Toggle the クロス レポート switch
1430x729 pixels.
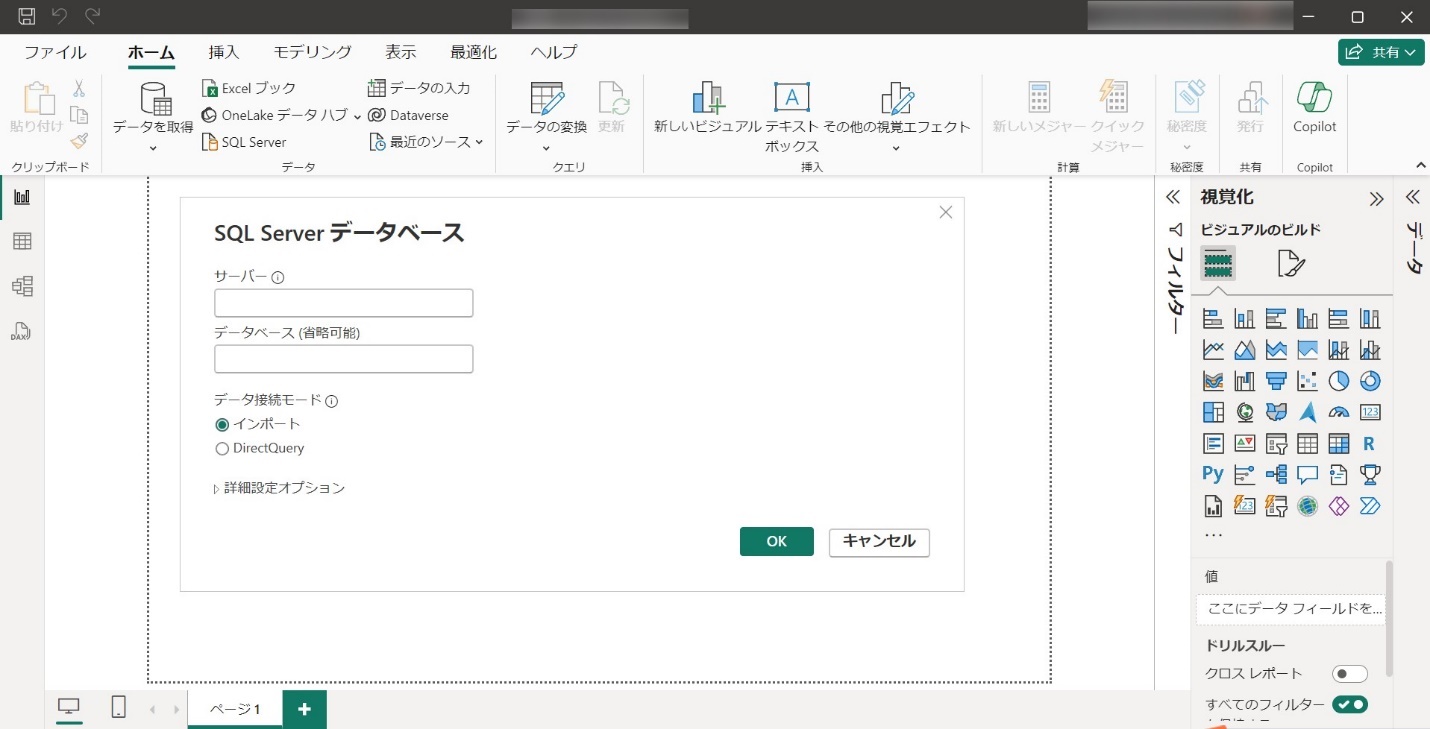click(x=1349, y=674)
